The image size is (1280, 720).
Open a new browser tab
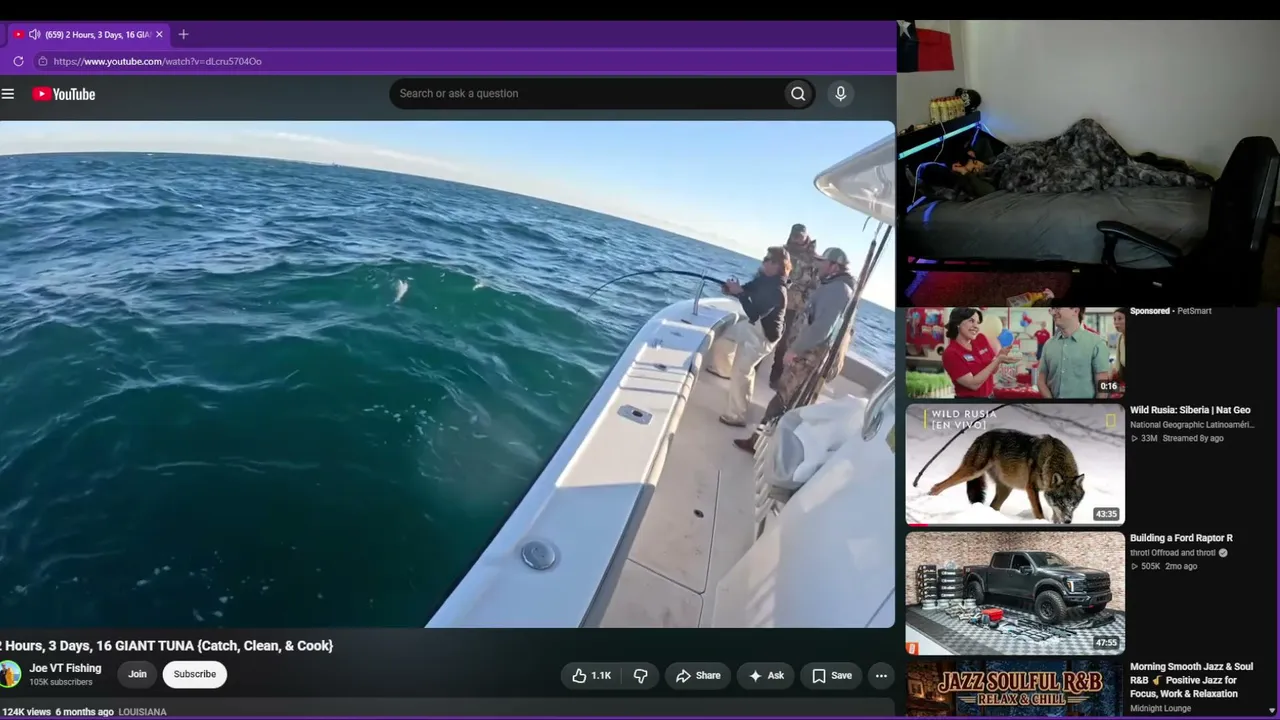(183, 34)
